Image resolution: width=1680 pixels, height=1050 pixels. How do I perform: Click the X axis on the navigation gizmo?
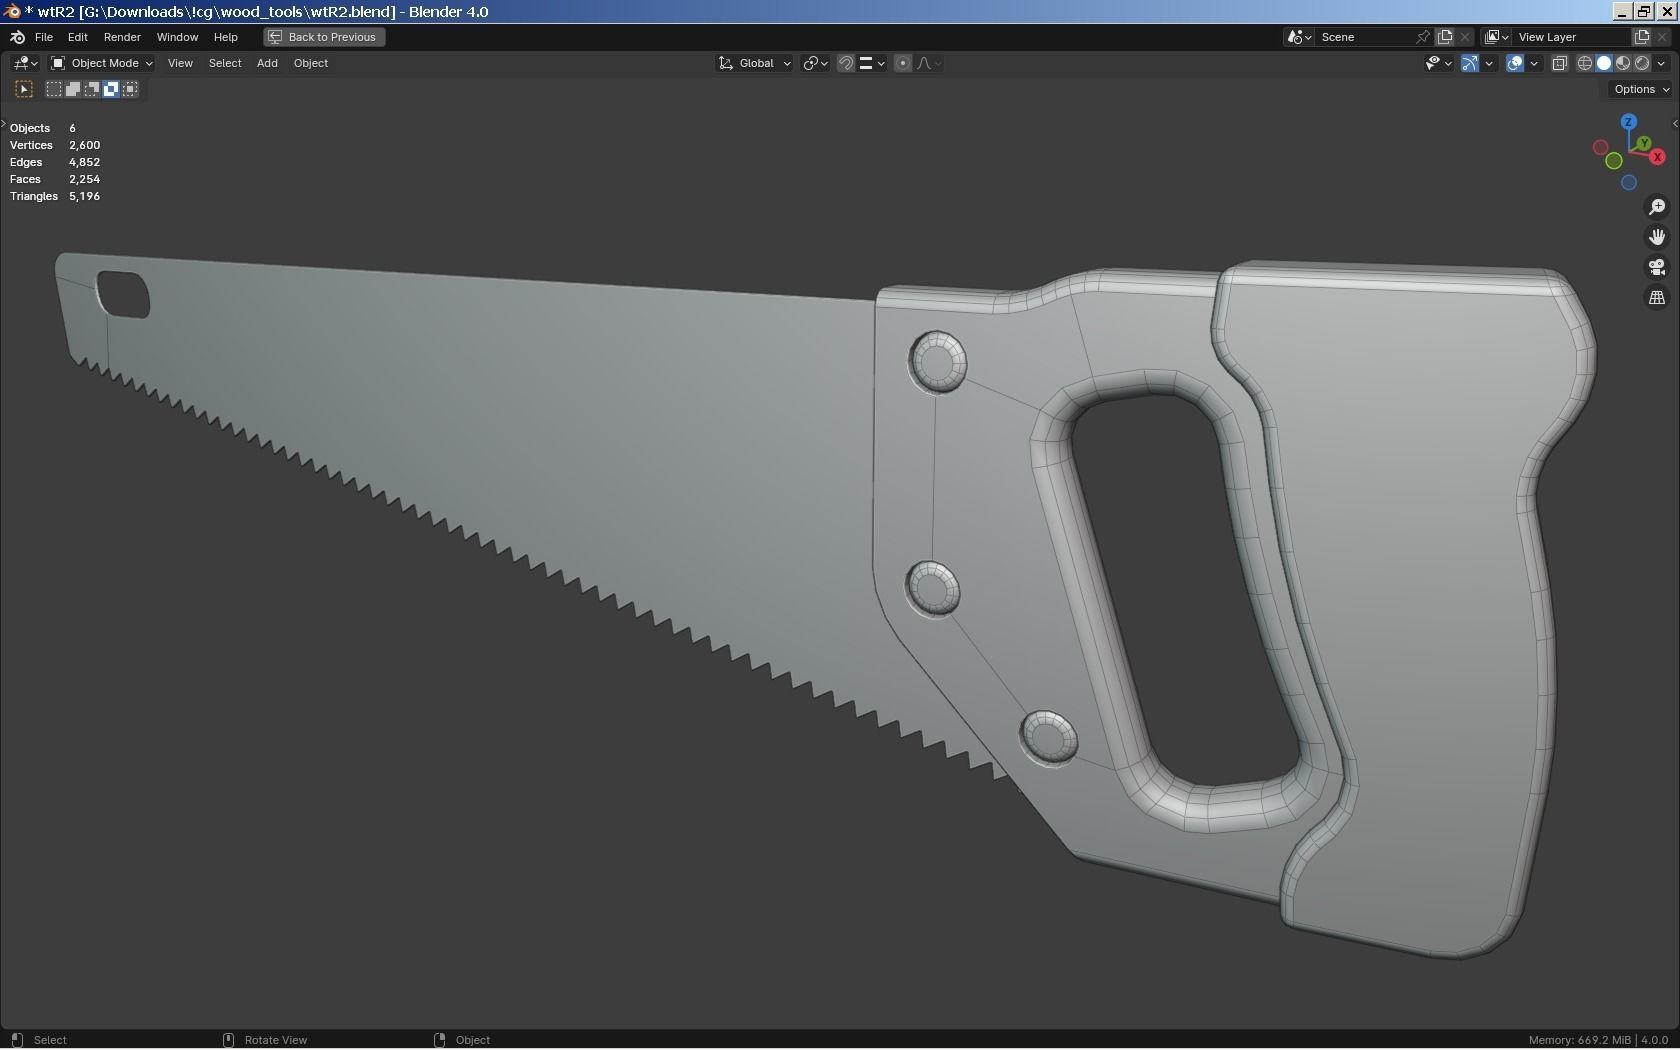(1657, 157)
